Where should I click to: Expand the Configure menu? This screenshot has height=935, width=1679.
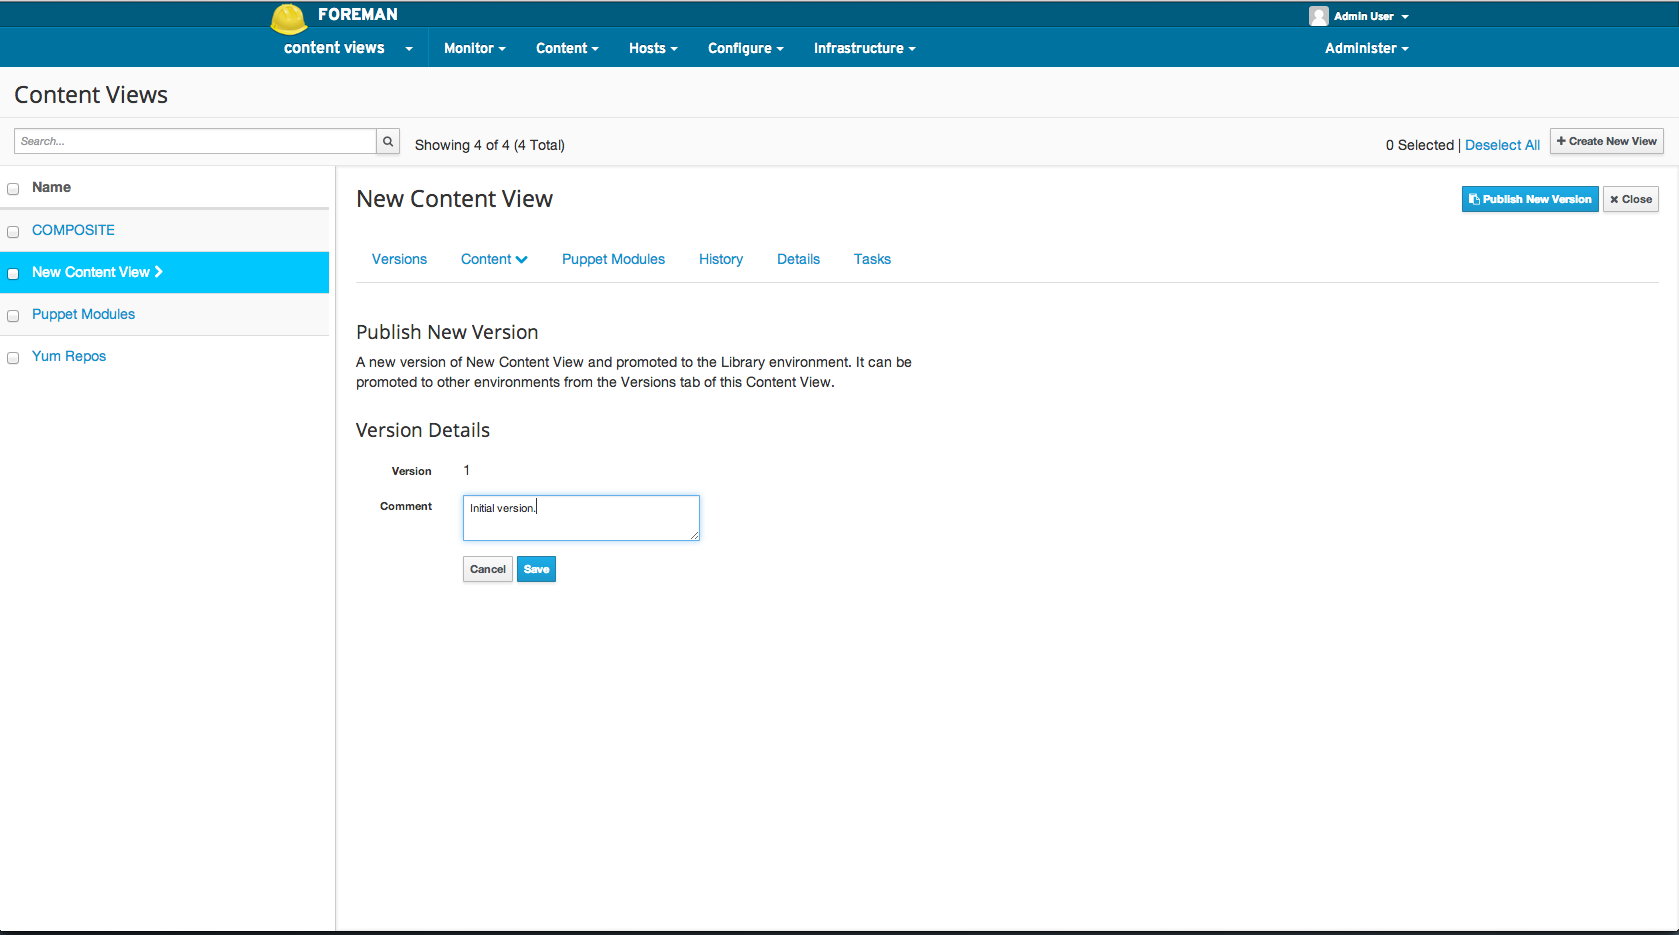click(x=745, y=48)
